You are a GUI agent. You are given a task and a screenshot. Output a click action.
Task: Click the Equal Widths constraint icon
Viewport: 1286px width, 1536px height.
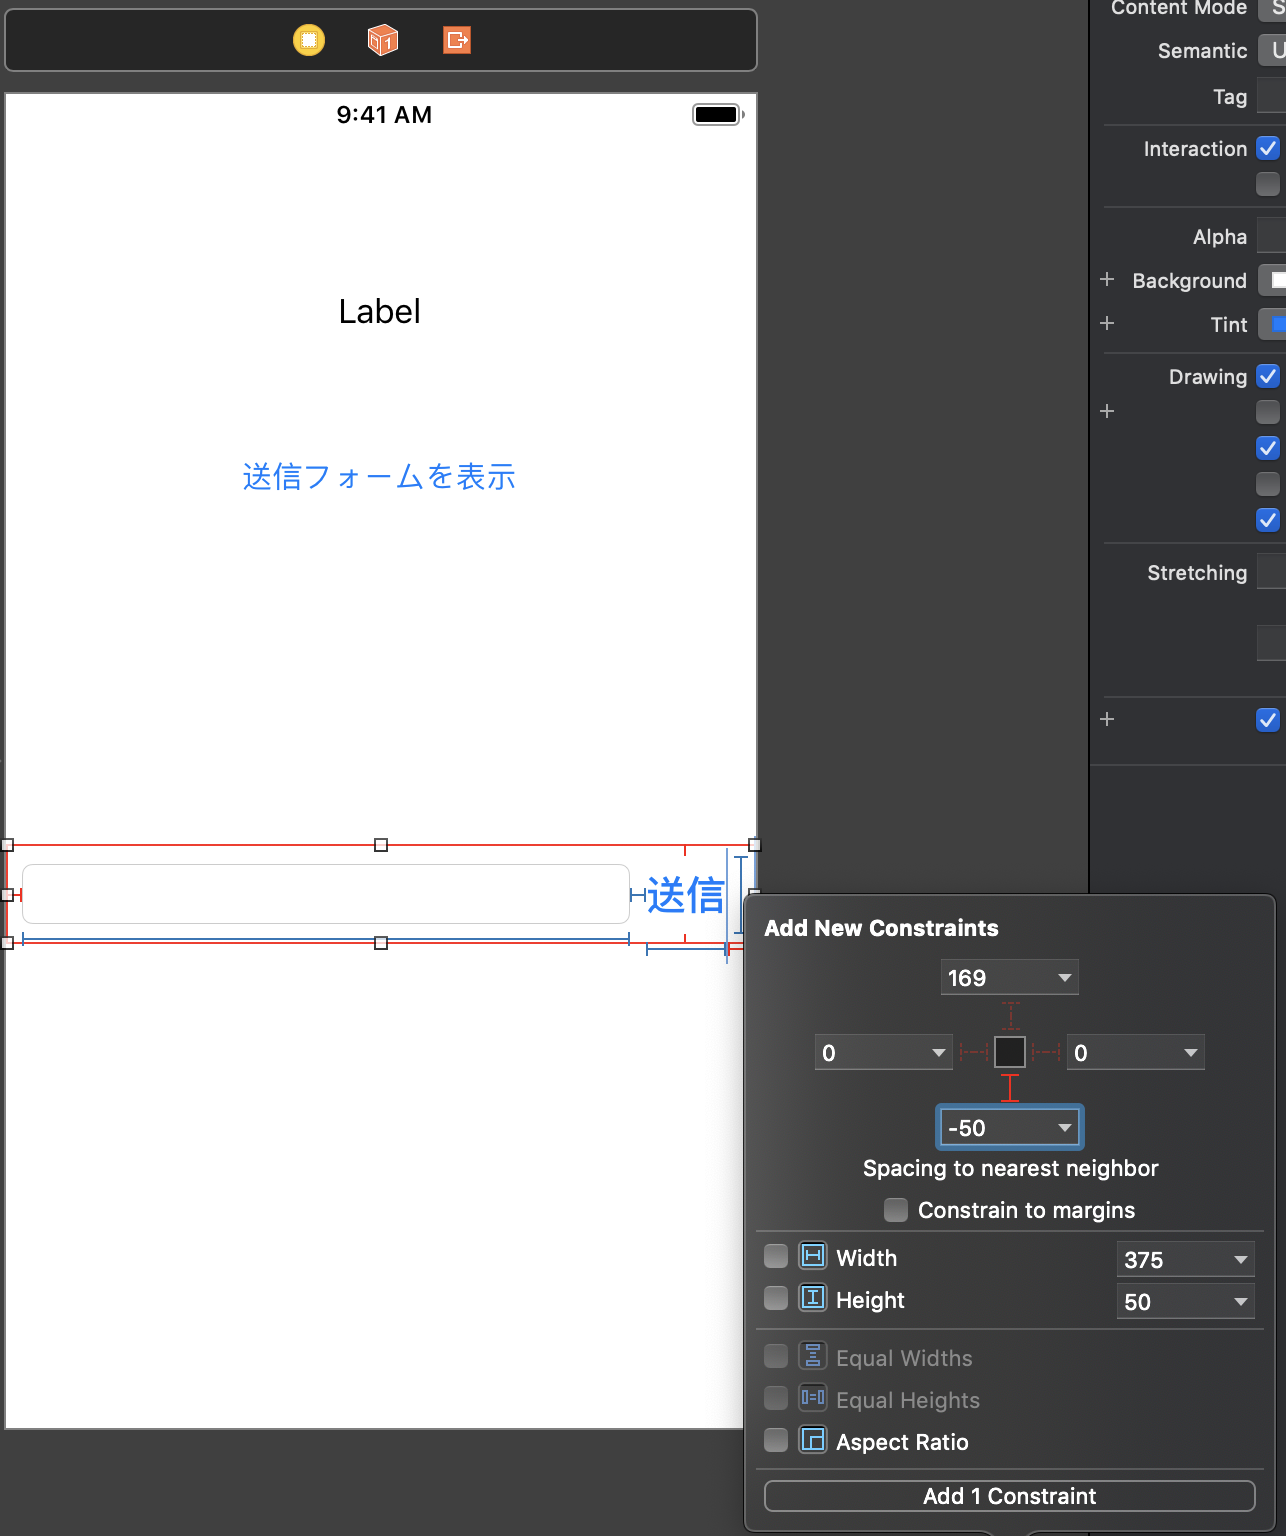tap(812, 1355)
